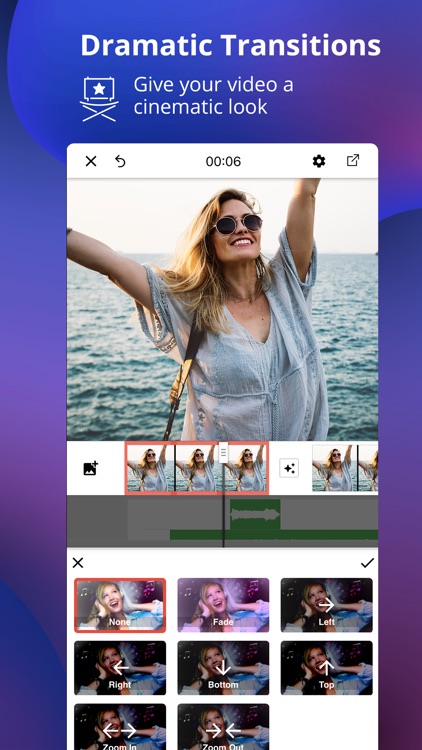This screenshot has height=750, width=422.
Task: Choose the Top slide transition
Action: pos(327,668)
